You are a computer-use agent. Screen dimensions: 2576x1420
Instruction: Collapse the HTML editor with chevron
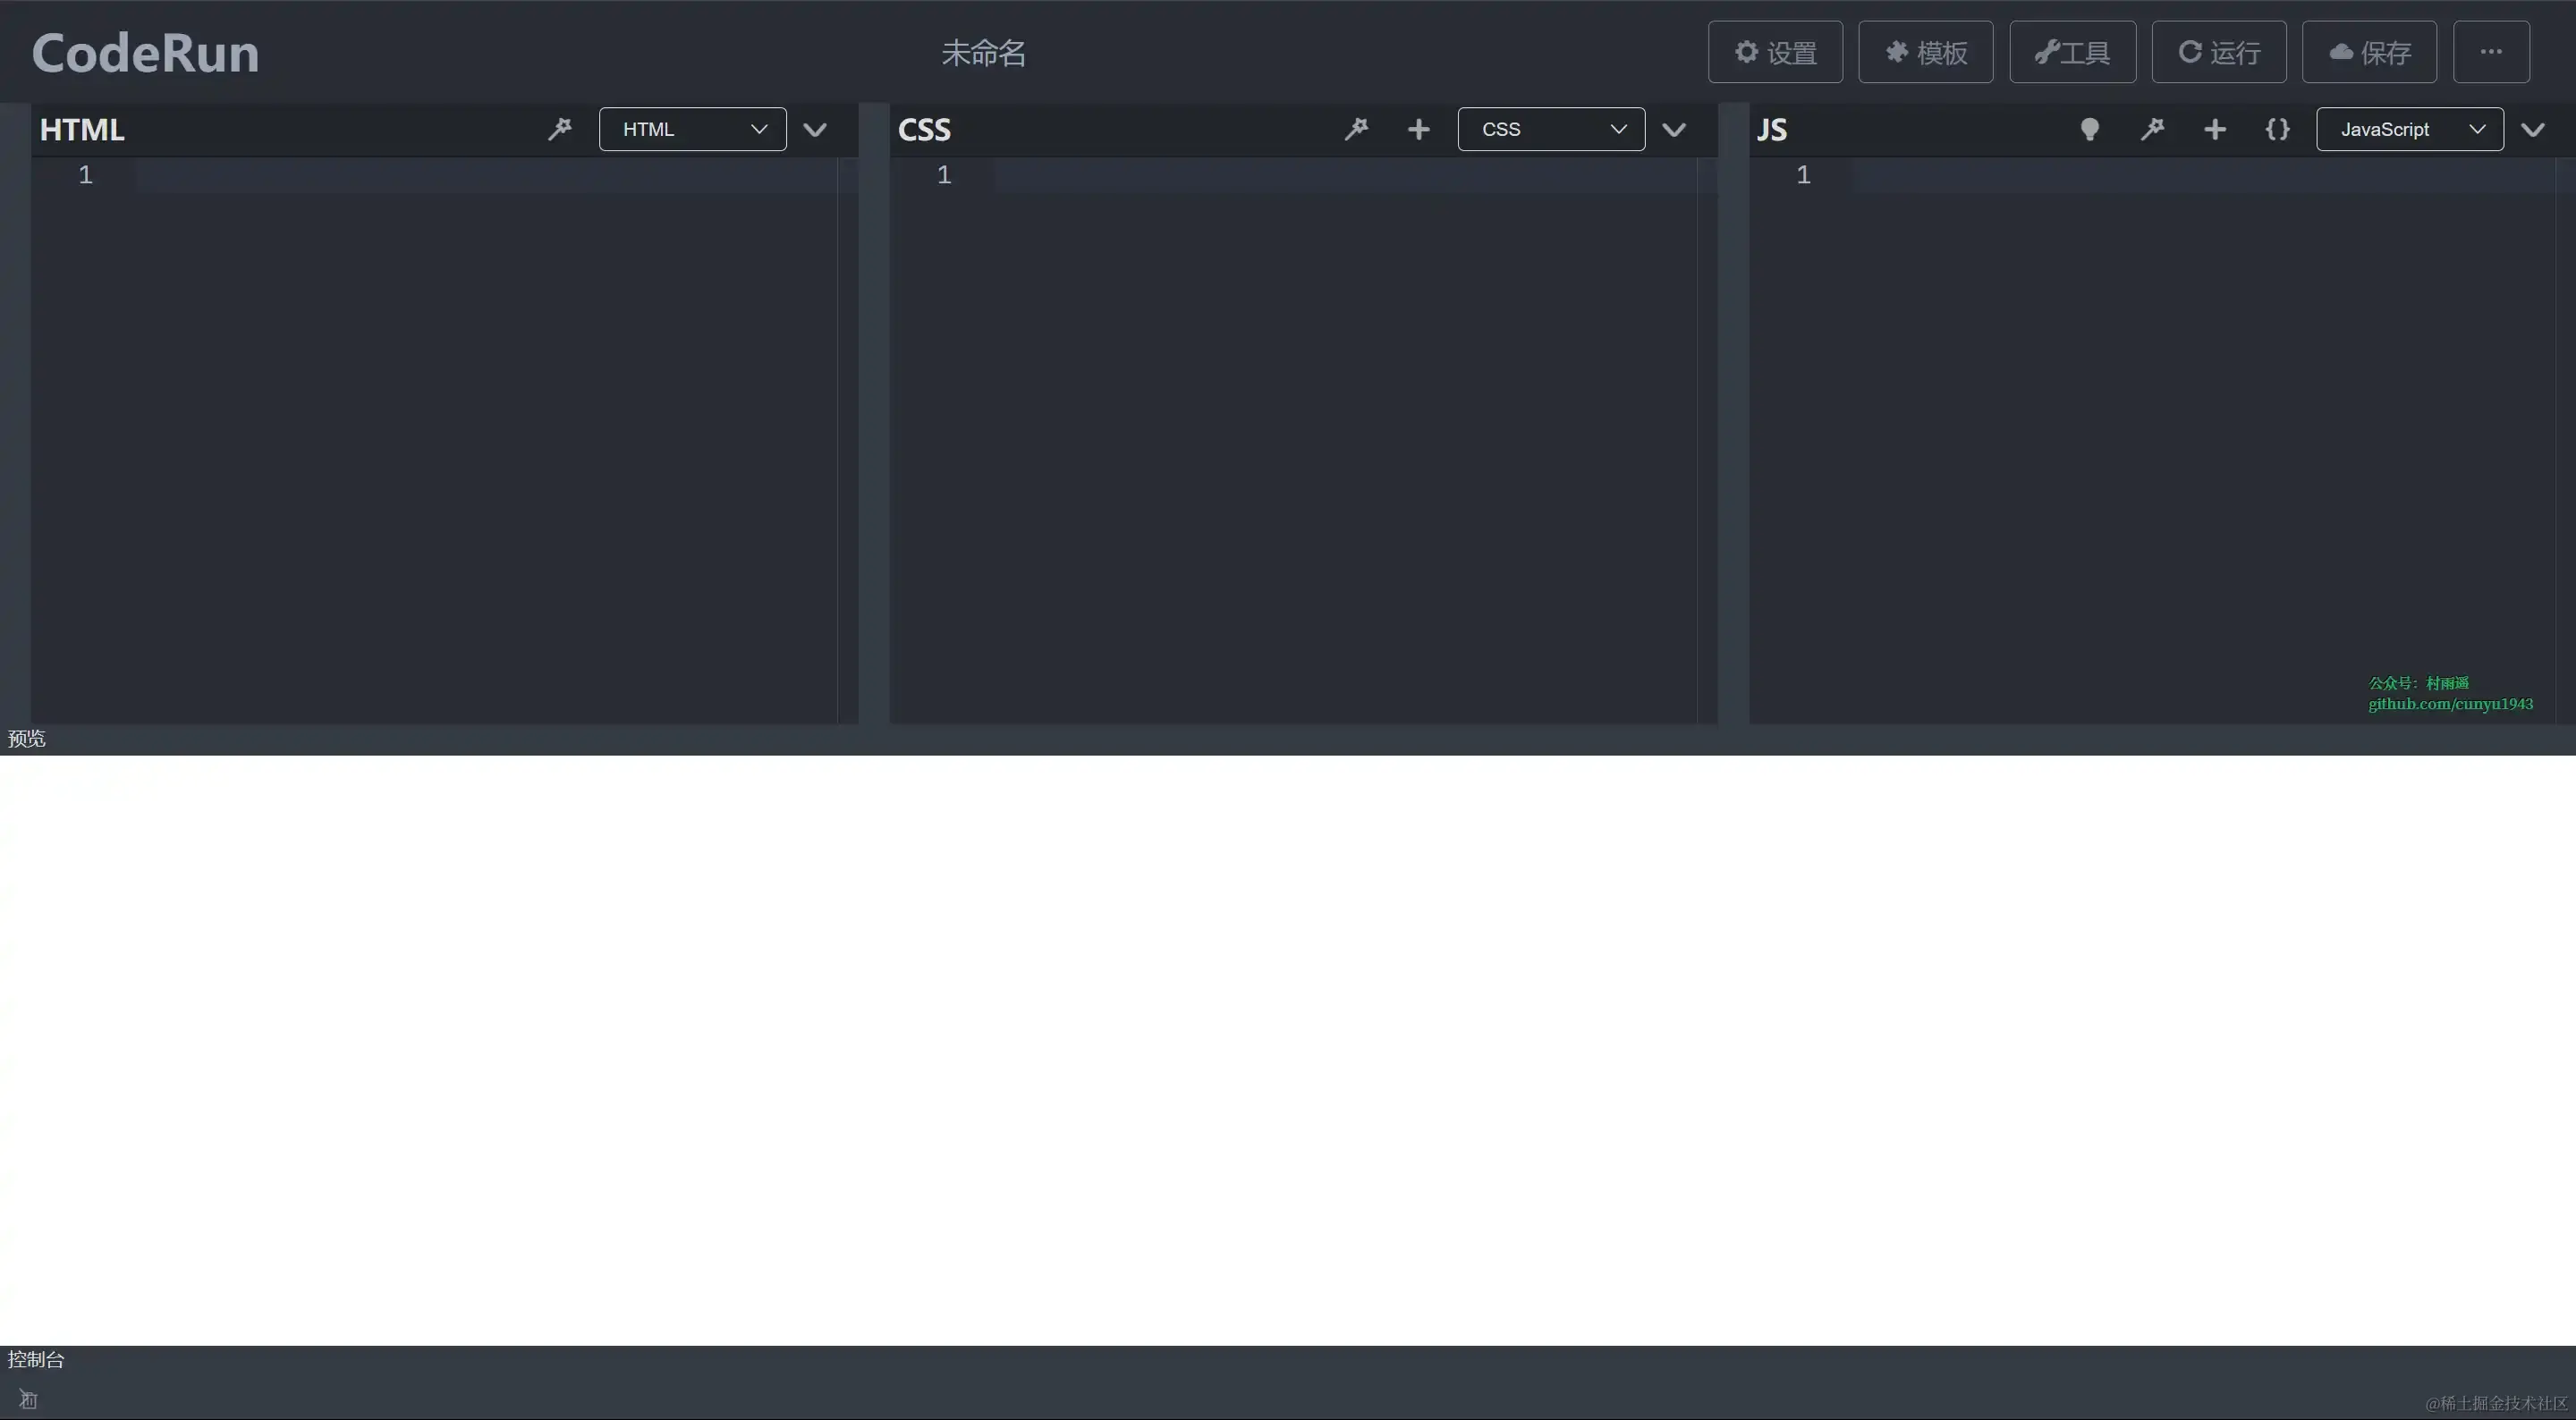point(815,129)
